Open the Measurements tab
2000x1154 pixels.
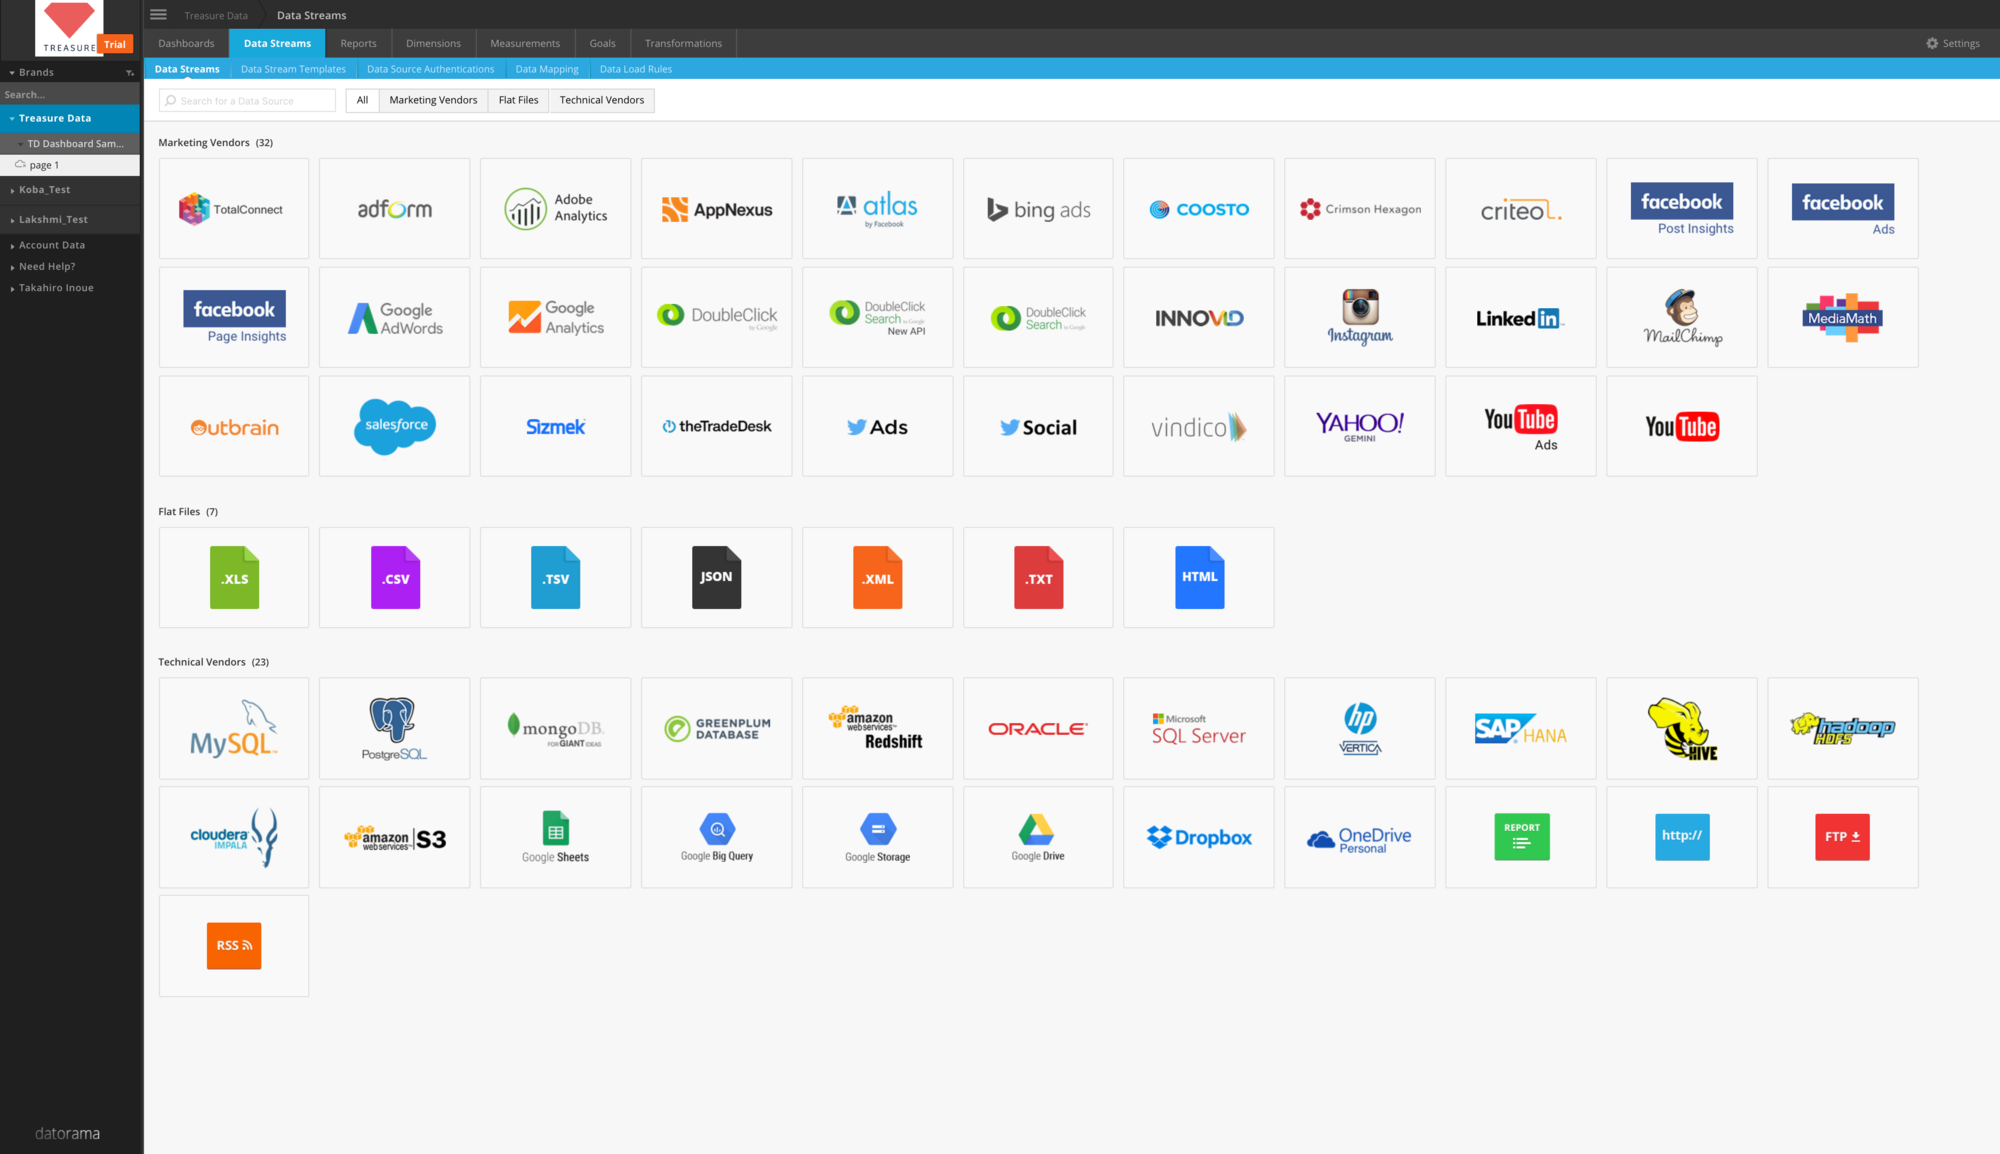(525, 43)
